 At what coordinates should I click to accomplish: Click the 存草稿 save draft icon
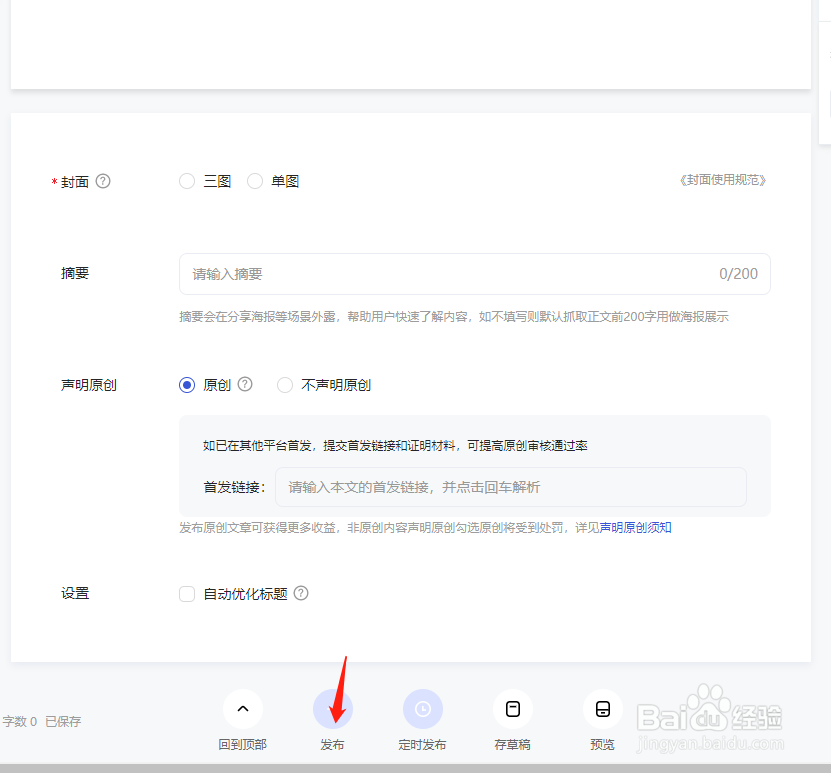click(x=512, y=708)
